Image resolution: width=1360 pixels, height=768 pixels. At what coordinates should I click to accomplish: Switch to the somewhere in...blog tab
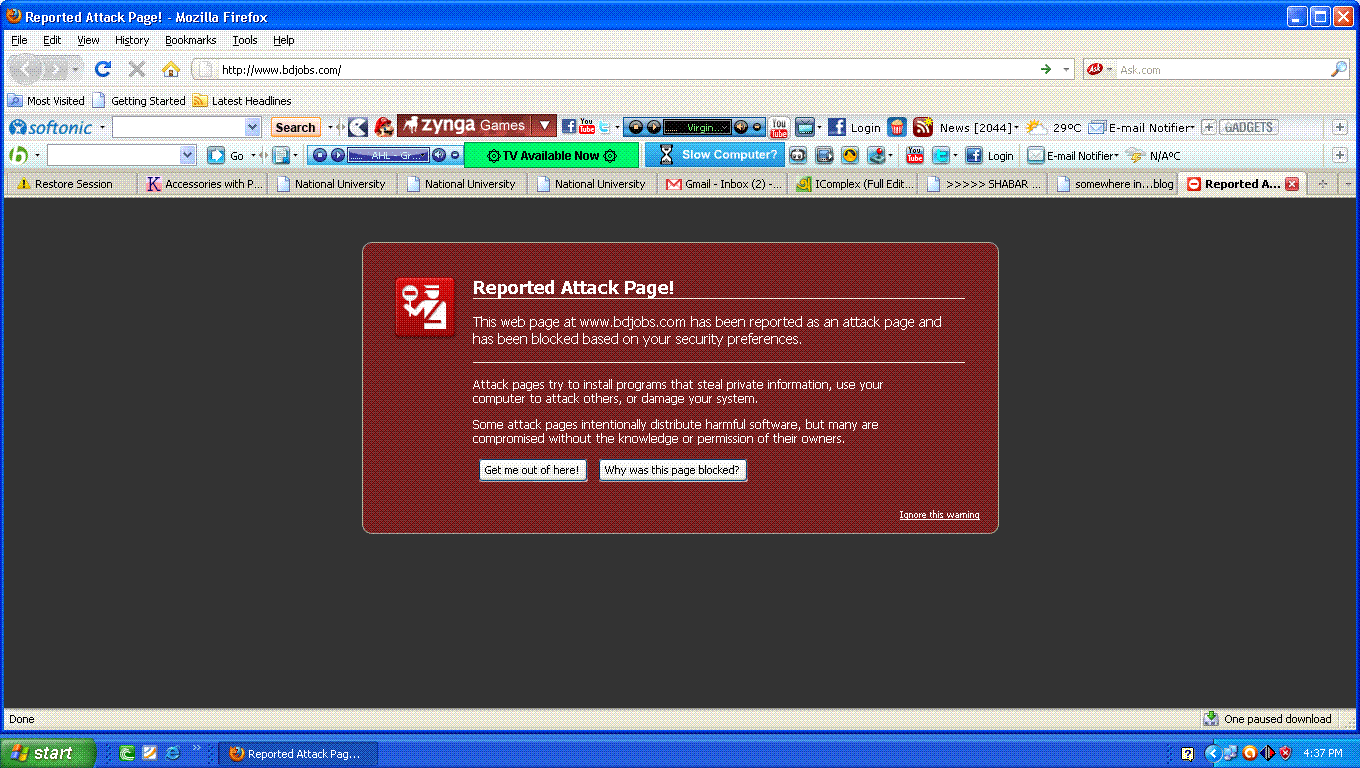pyautogui.click(x=1113, y=184)
